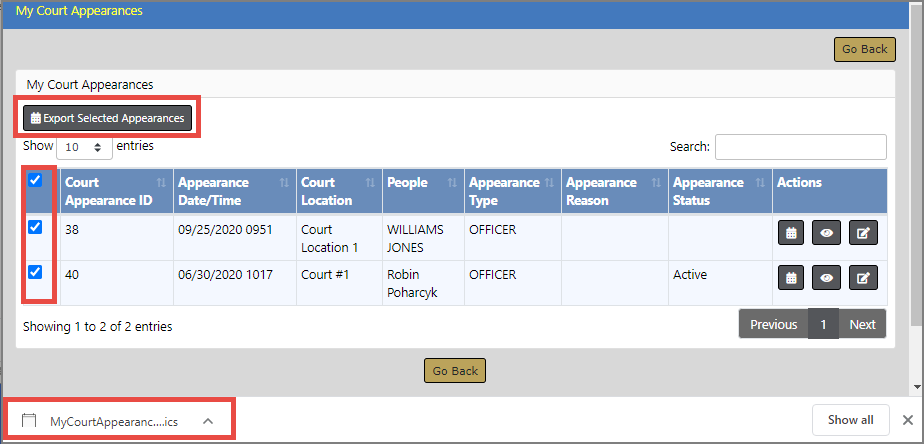
Task: Edit court appearance 38
Action: (x=863, y=233)
